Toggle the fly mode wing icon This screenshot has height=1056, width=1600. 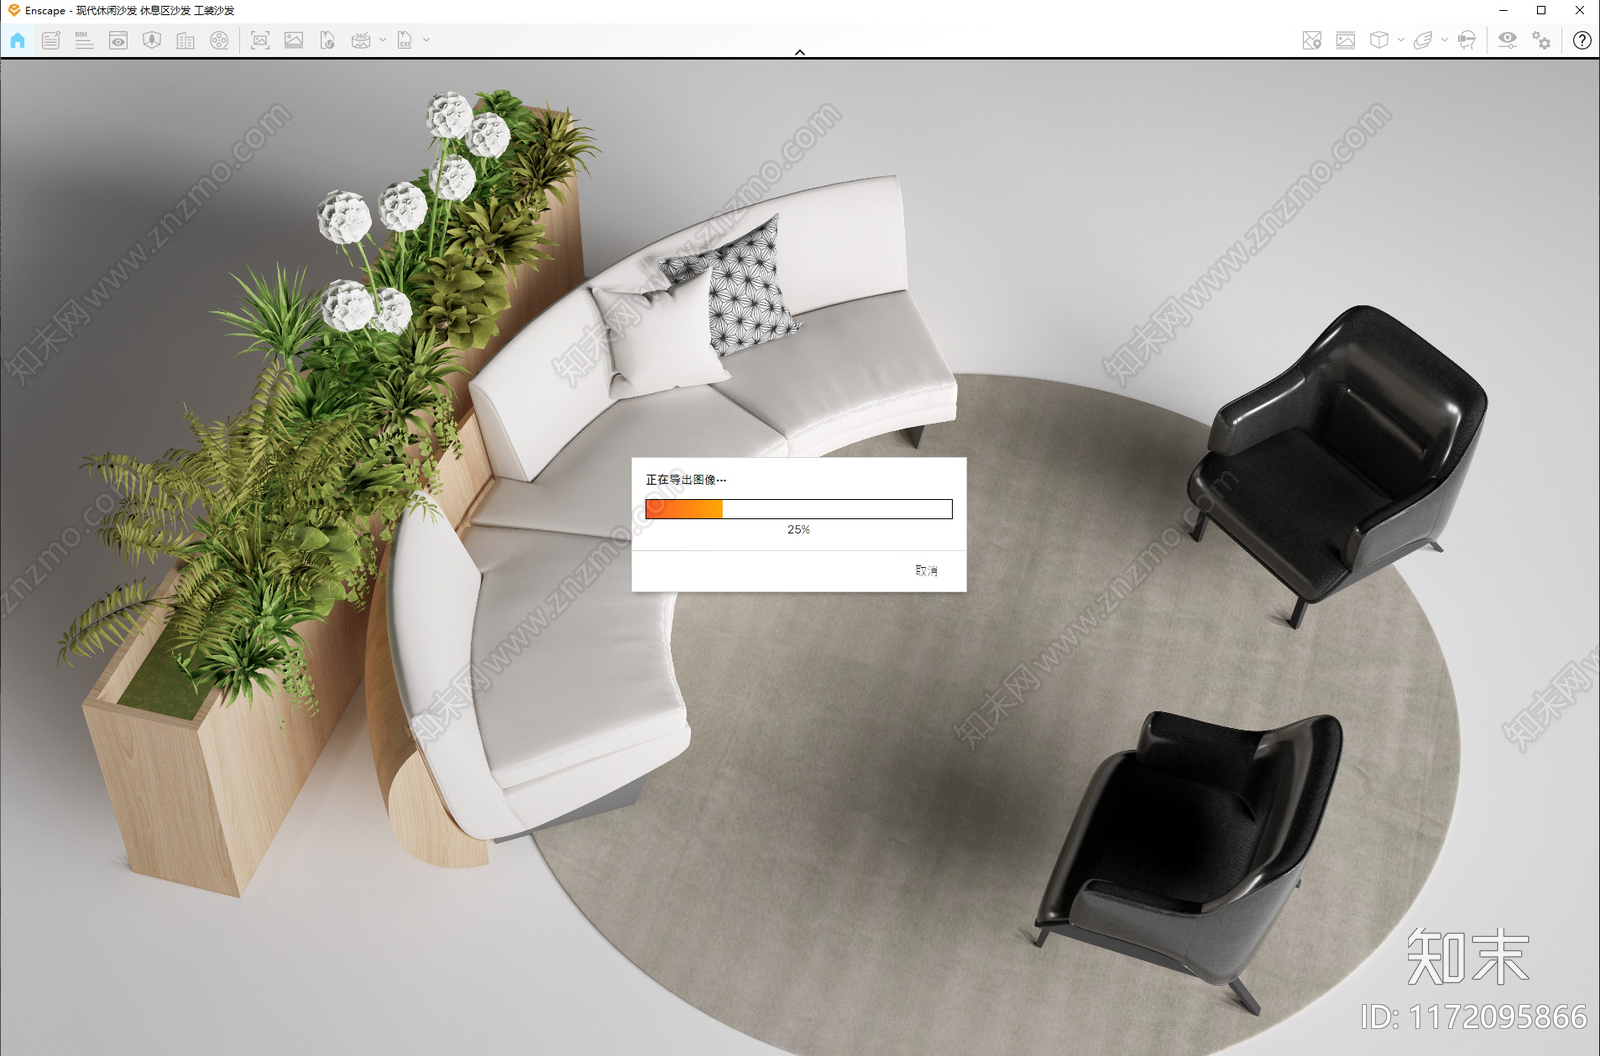[x=1423, y=40]
